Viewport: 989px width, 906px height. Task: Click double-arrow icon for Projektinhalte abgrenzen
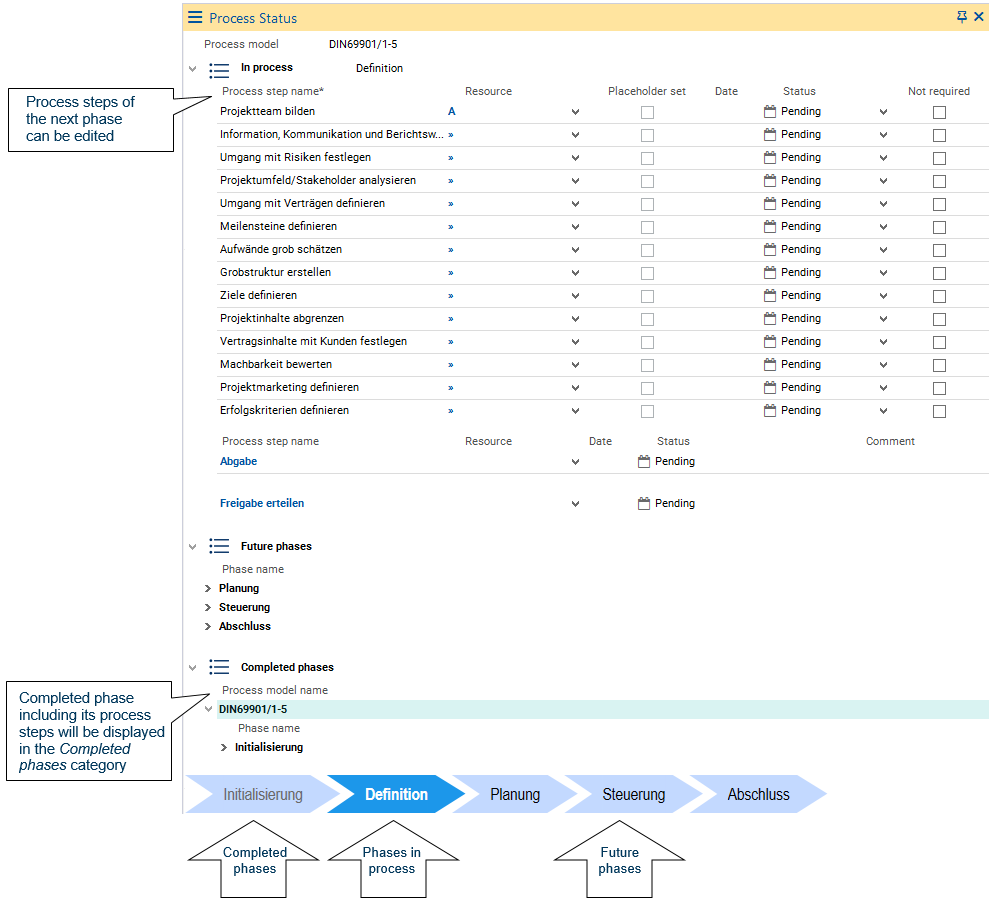click(451, 319)
